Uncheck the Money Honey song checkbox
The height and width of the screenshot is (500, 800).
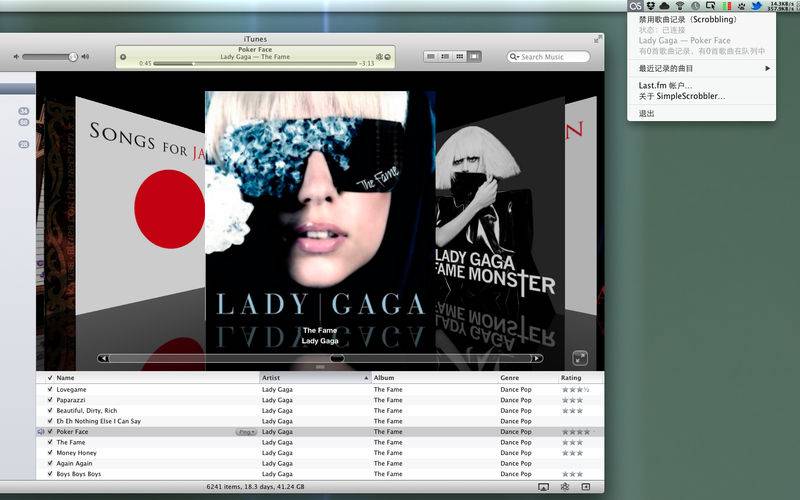(x=50, y=453)
